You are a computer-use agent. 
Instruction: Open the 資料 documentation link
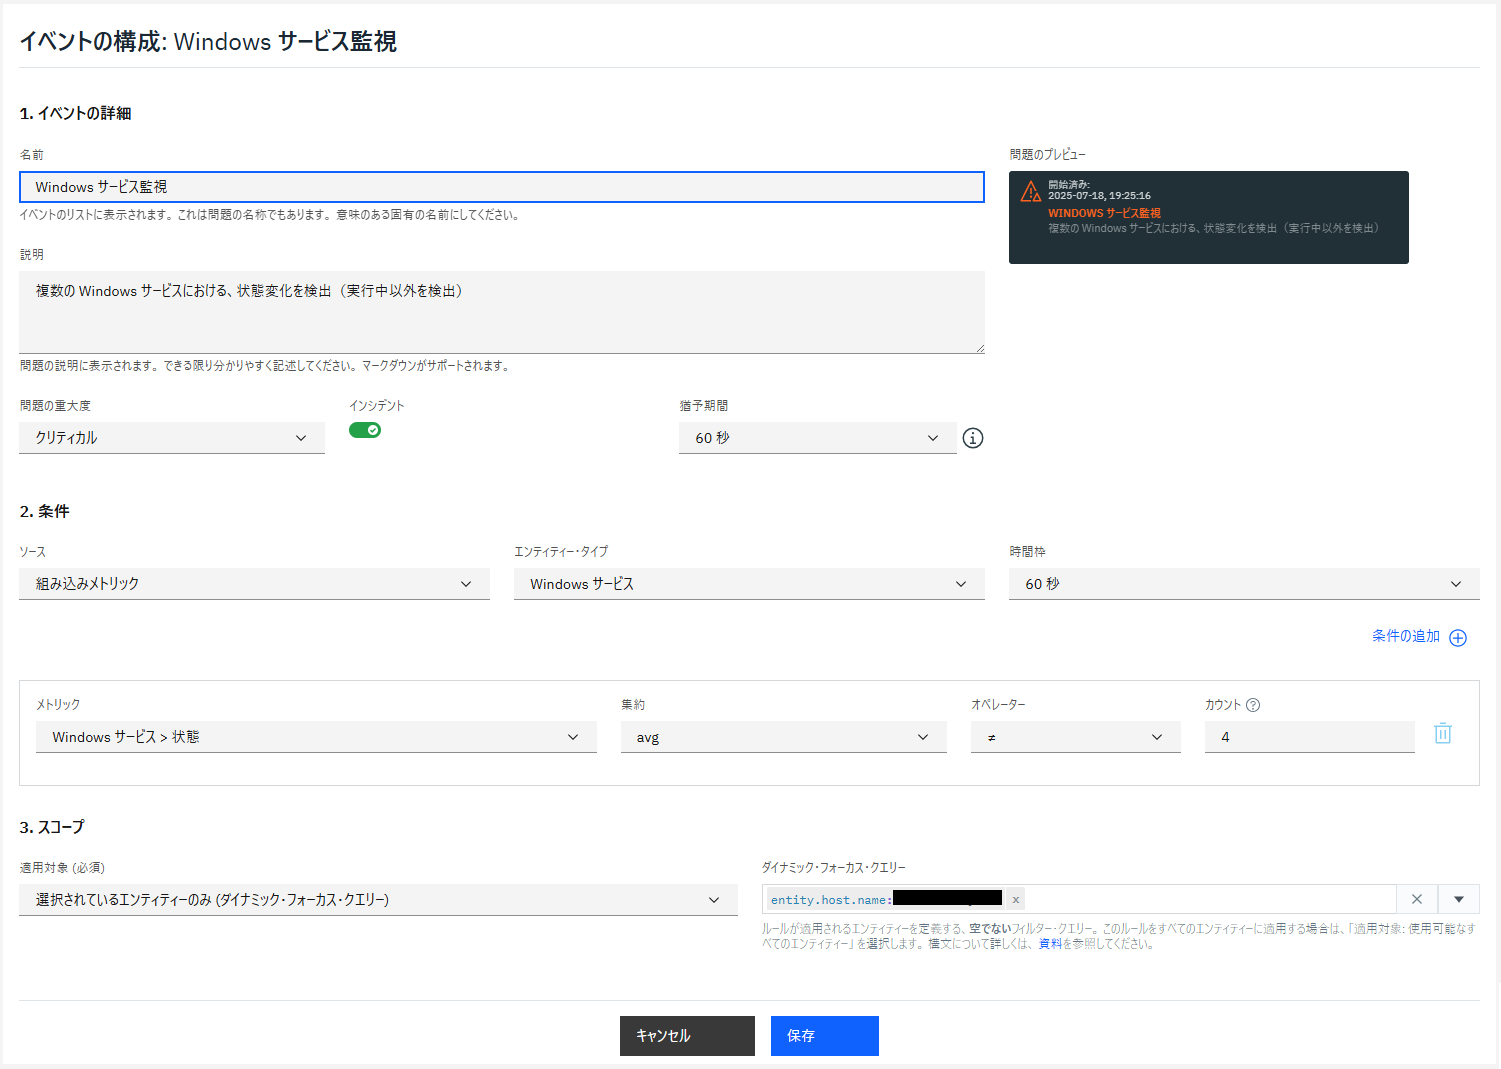pyautogui.click(x=1050, y=944)
